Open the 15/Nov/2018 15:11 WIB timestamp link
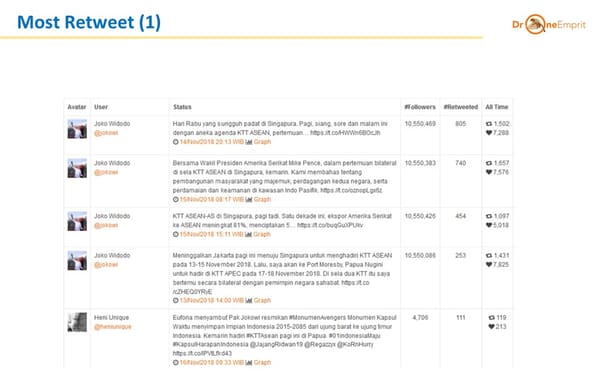 [x=212, y=234]
